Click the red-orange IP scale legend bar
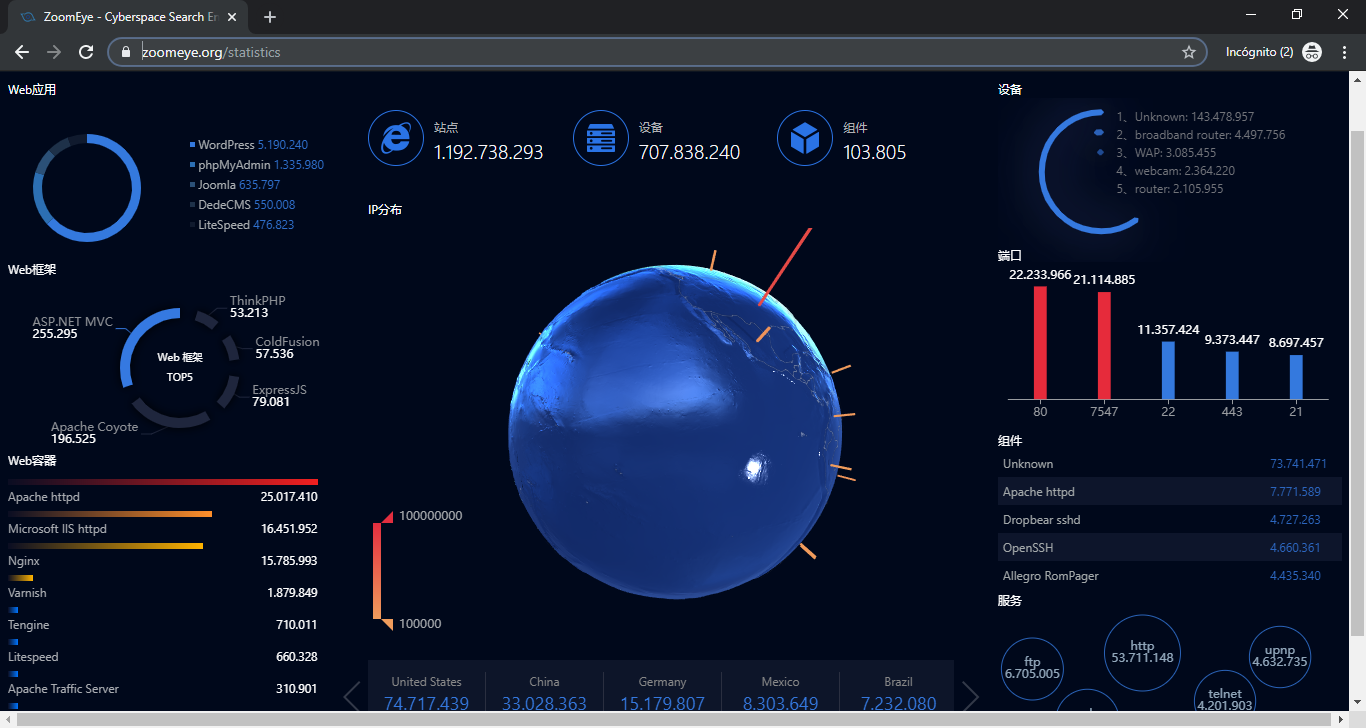This screenshot has width=1366, height=728. (x=377, y=570)
